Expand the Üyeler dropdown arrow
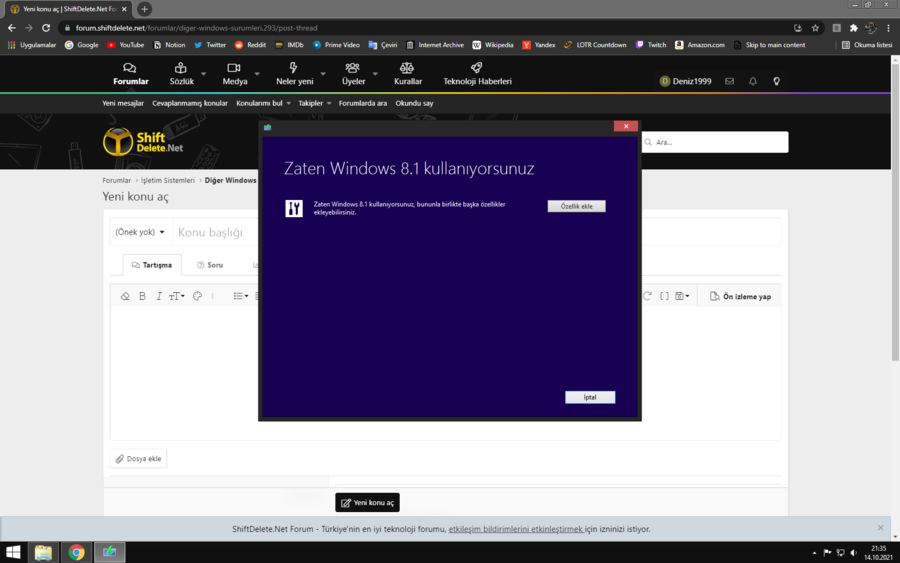 coord(375,74)
